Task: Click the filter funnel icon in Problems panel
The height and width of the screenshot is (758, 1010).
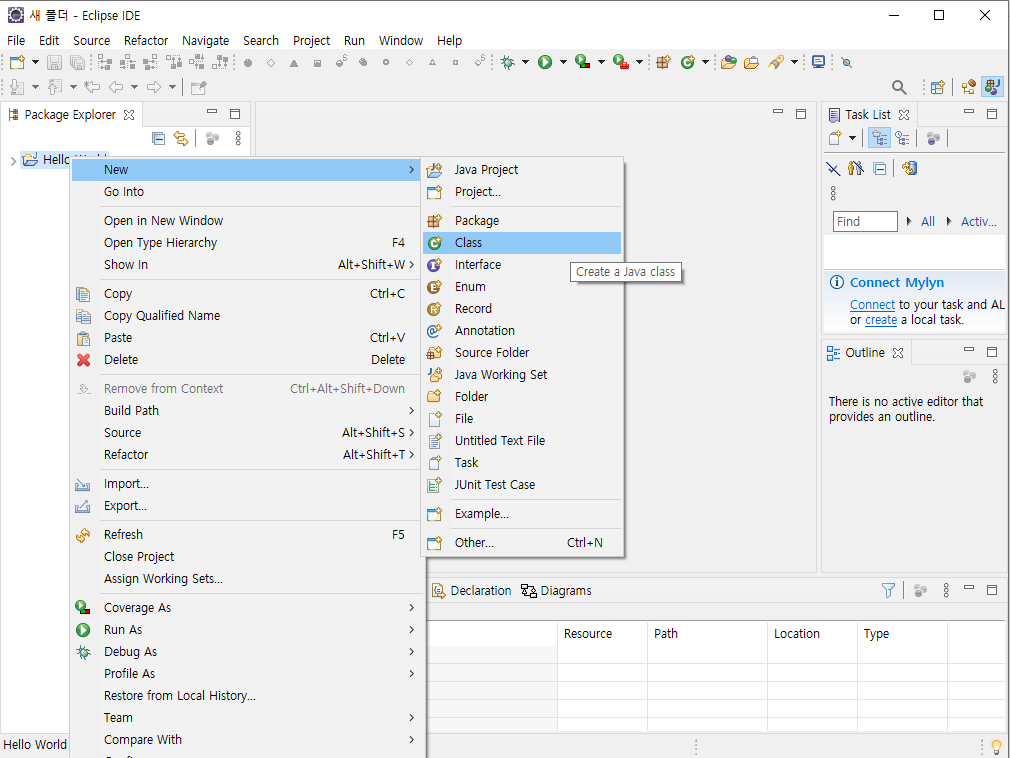Action: click(x=888, y=591)
